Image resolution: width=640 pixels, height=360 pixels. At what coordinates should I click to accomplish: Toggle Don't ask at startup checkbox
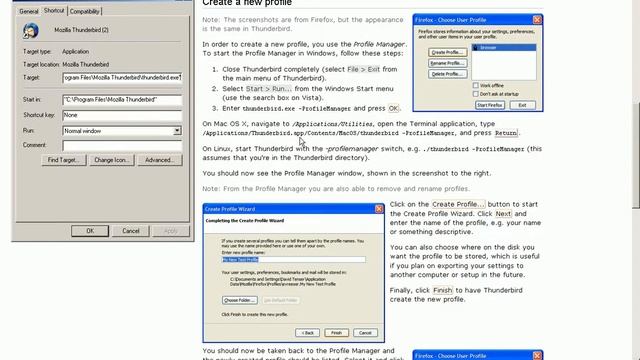[x=476, y=94]
